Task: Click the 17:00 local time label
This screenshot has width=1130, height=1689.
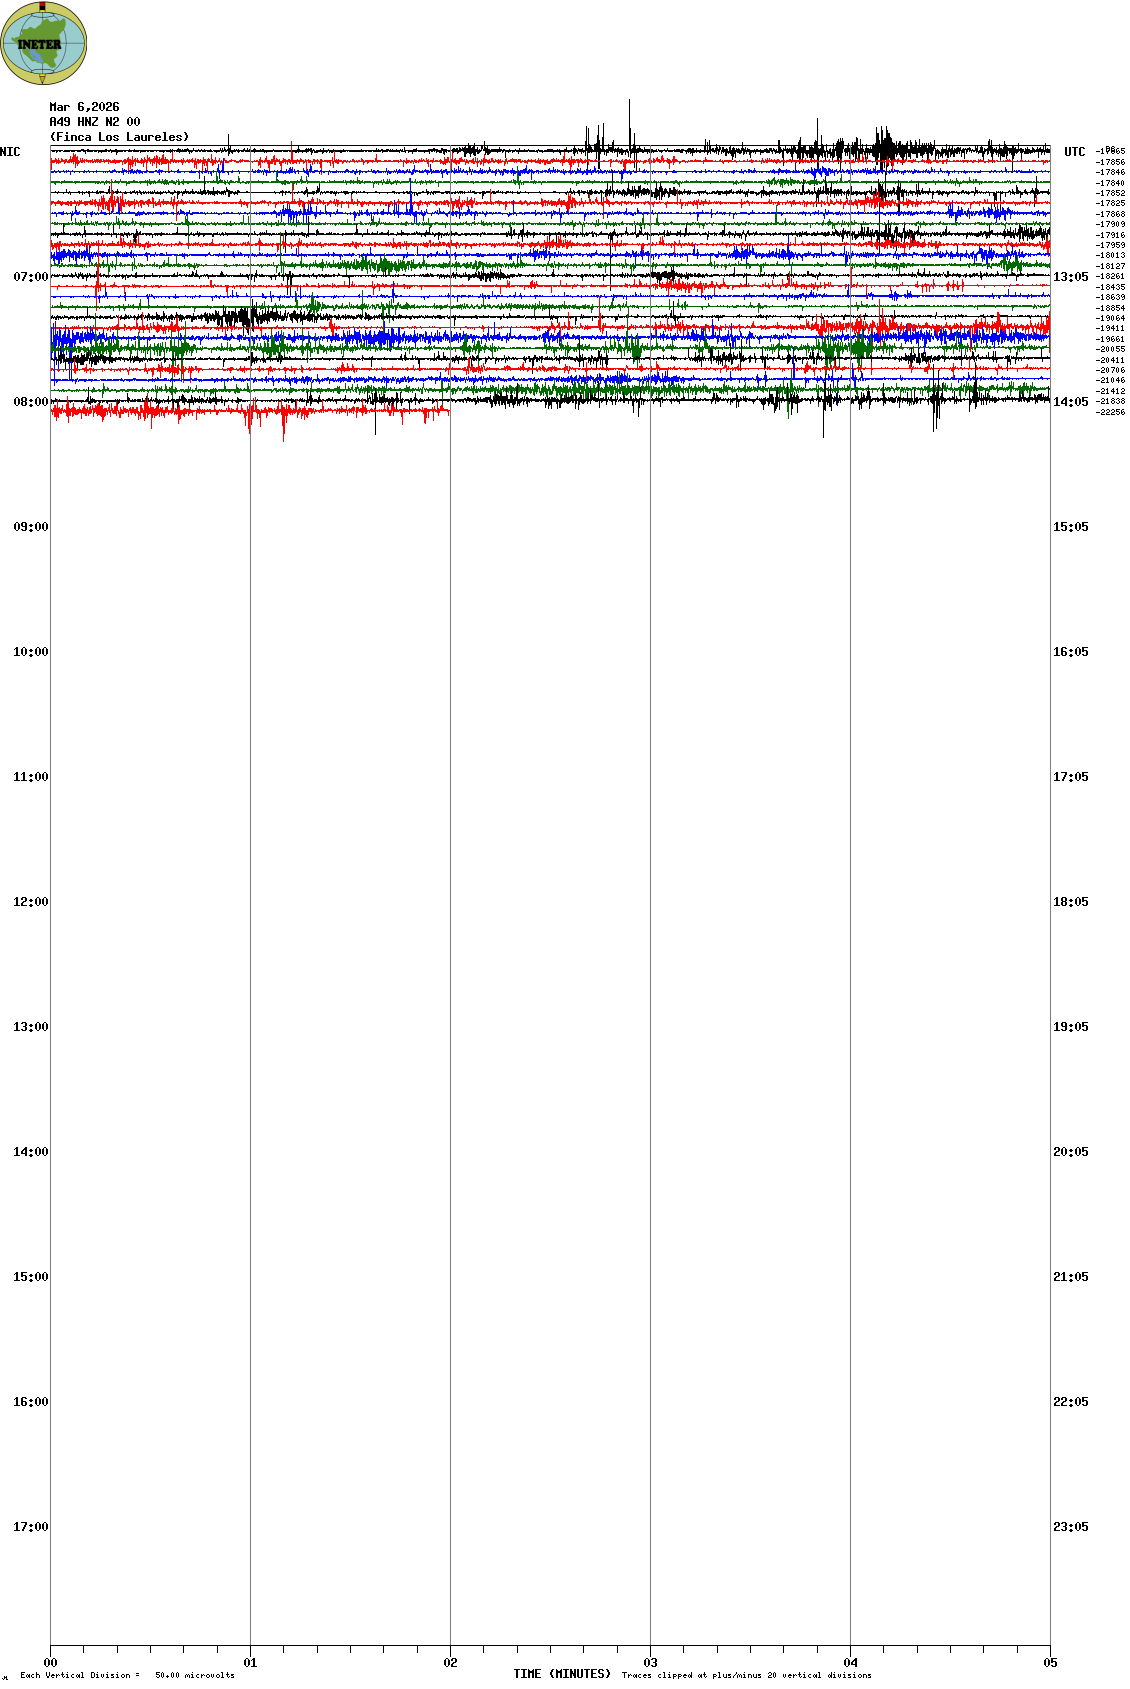Action: point(30,1527)
